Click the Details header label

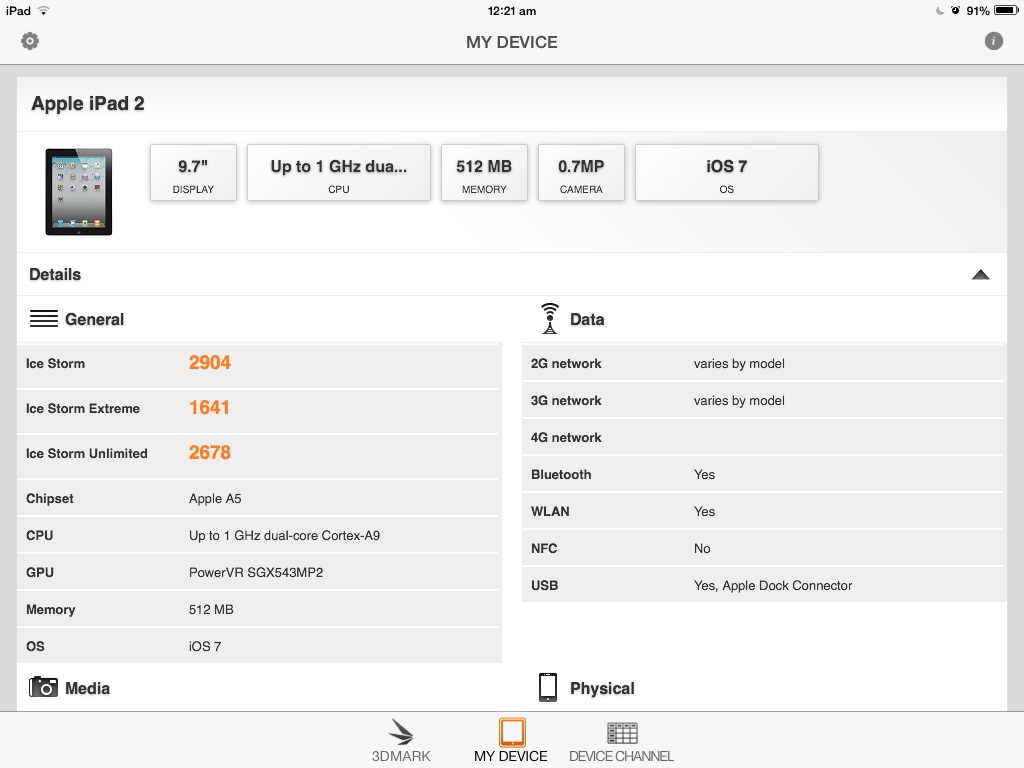pos(55,274)
